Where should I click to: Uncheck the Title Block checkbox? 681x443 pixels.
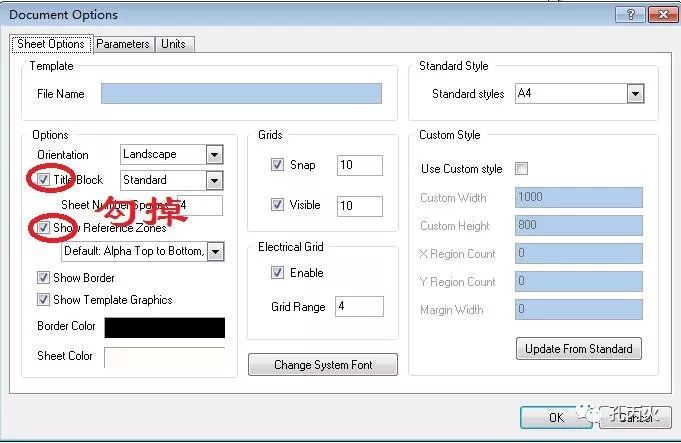(43, 180)
